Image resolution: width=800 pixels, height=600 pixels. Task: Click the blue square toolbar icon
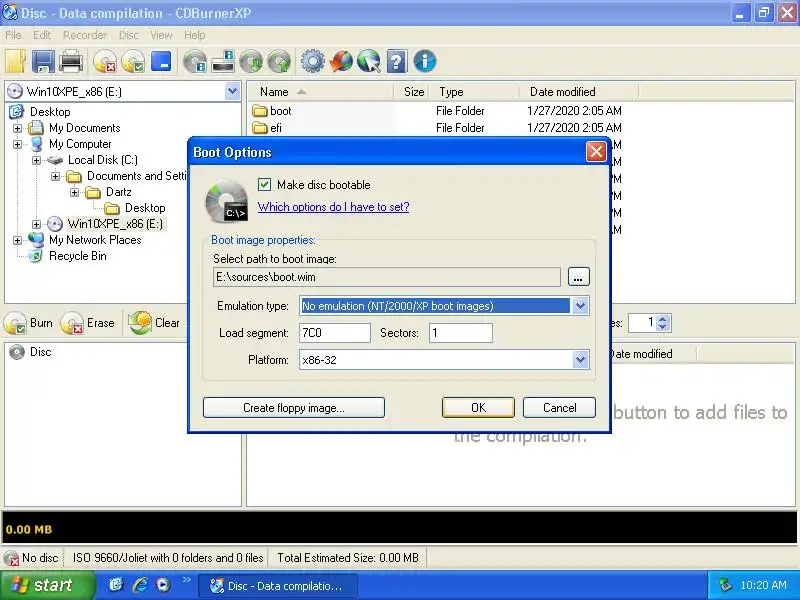(x=161, y=61)
